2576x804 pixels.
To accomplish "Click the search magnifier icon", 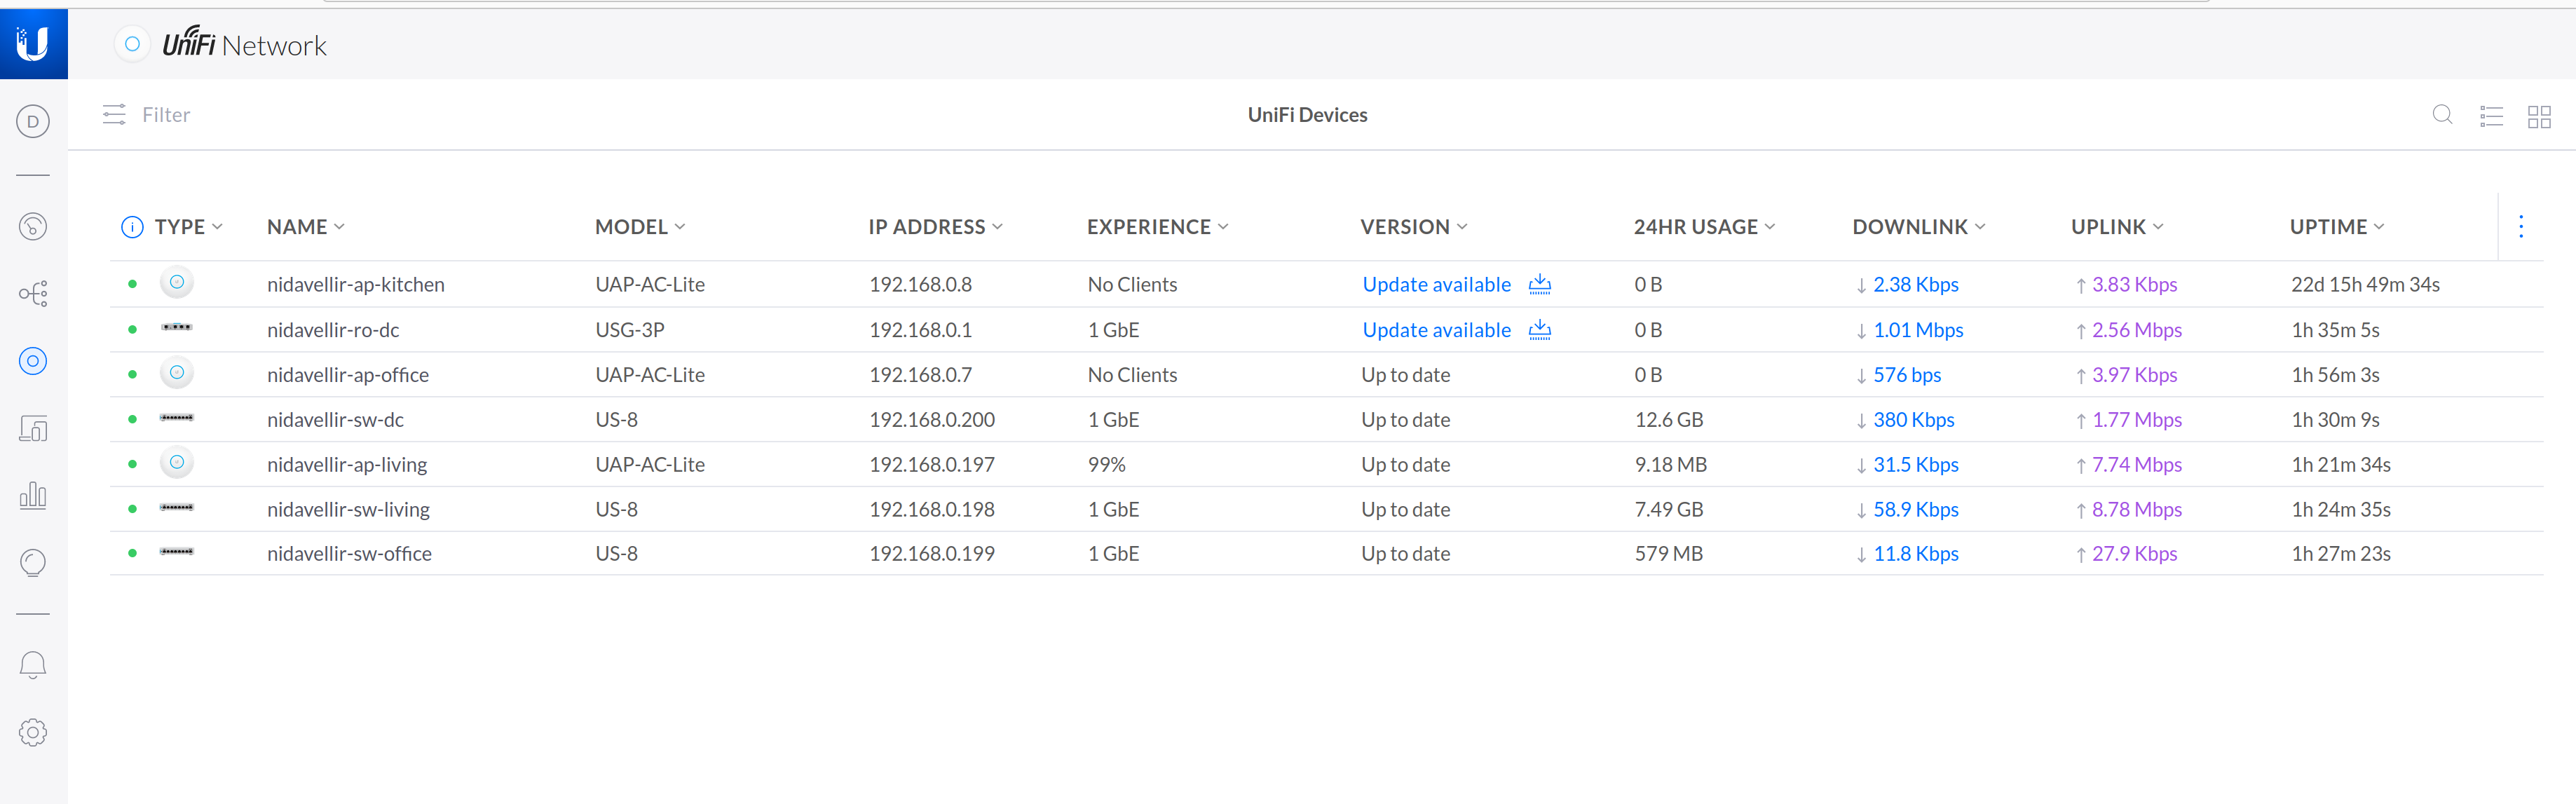I will pos(2442,115).
